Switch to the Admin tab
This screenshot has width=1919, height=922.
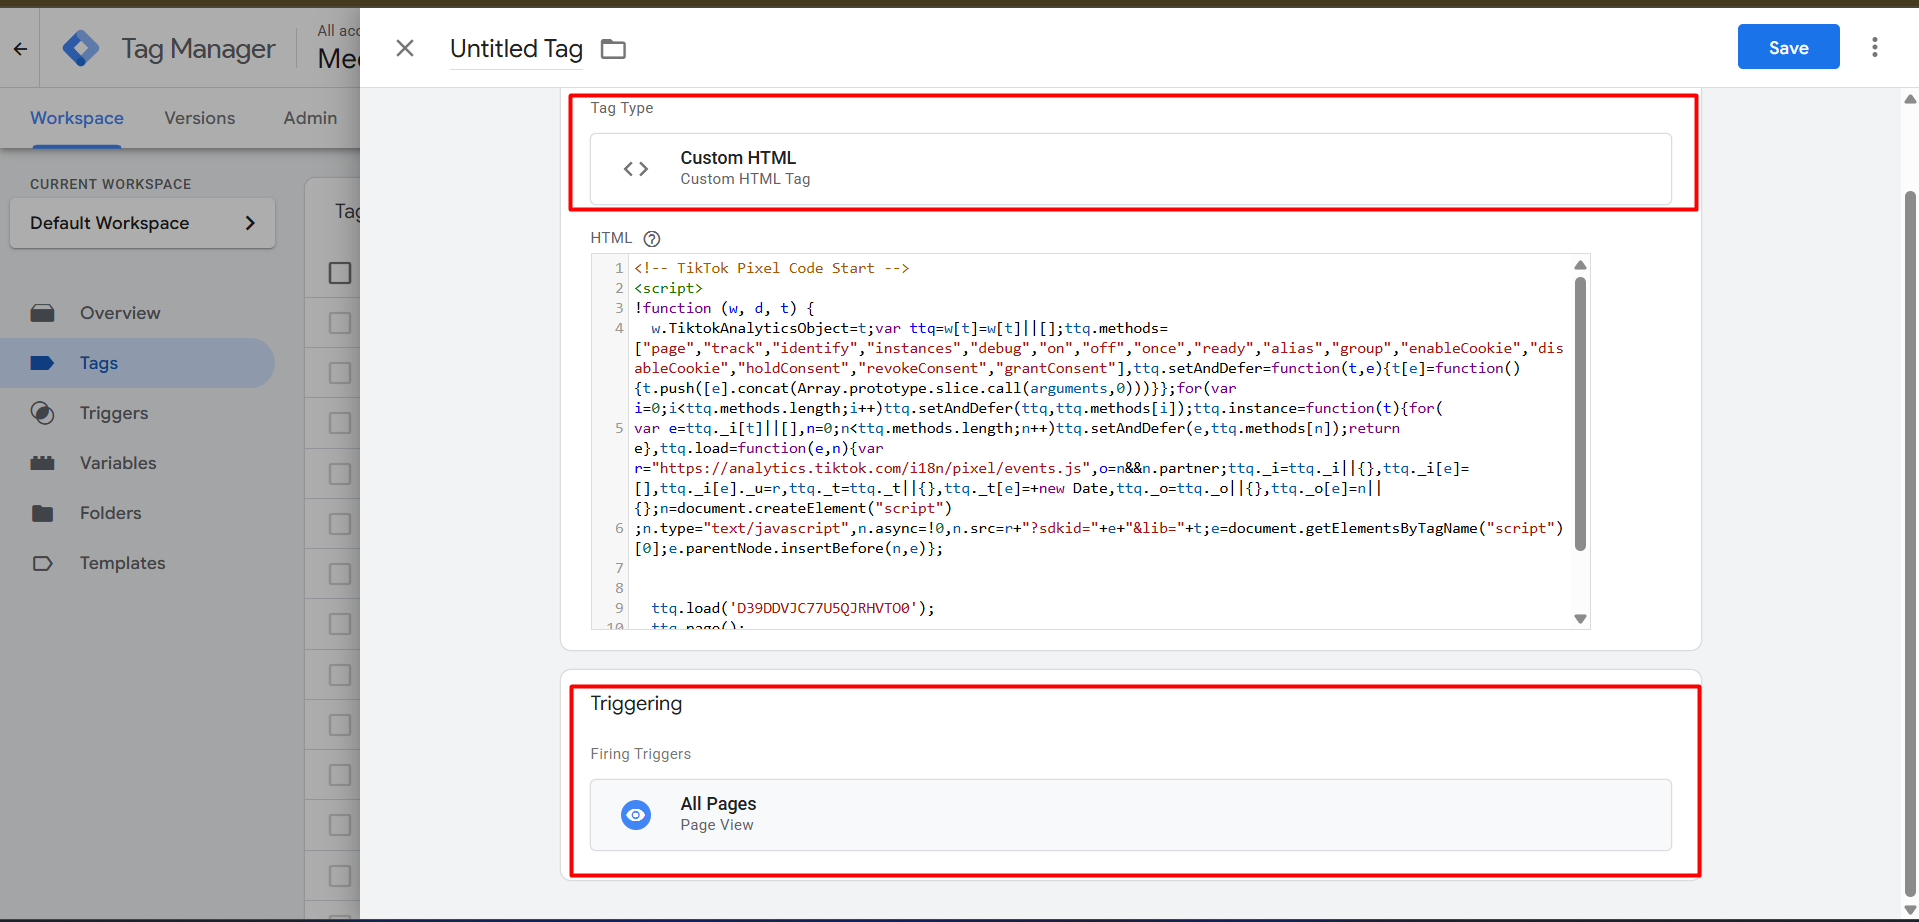[x=310, y=118]
